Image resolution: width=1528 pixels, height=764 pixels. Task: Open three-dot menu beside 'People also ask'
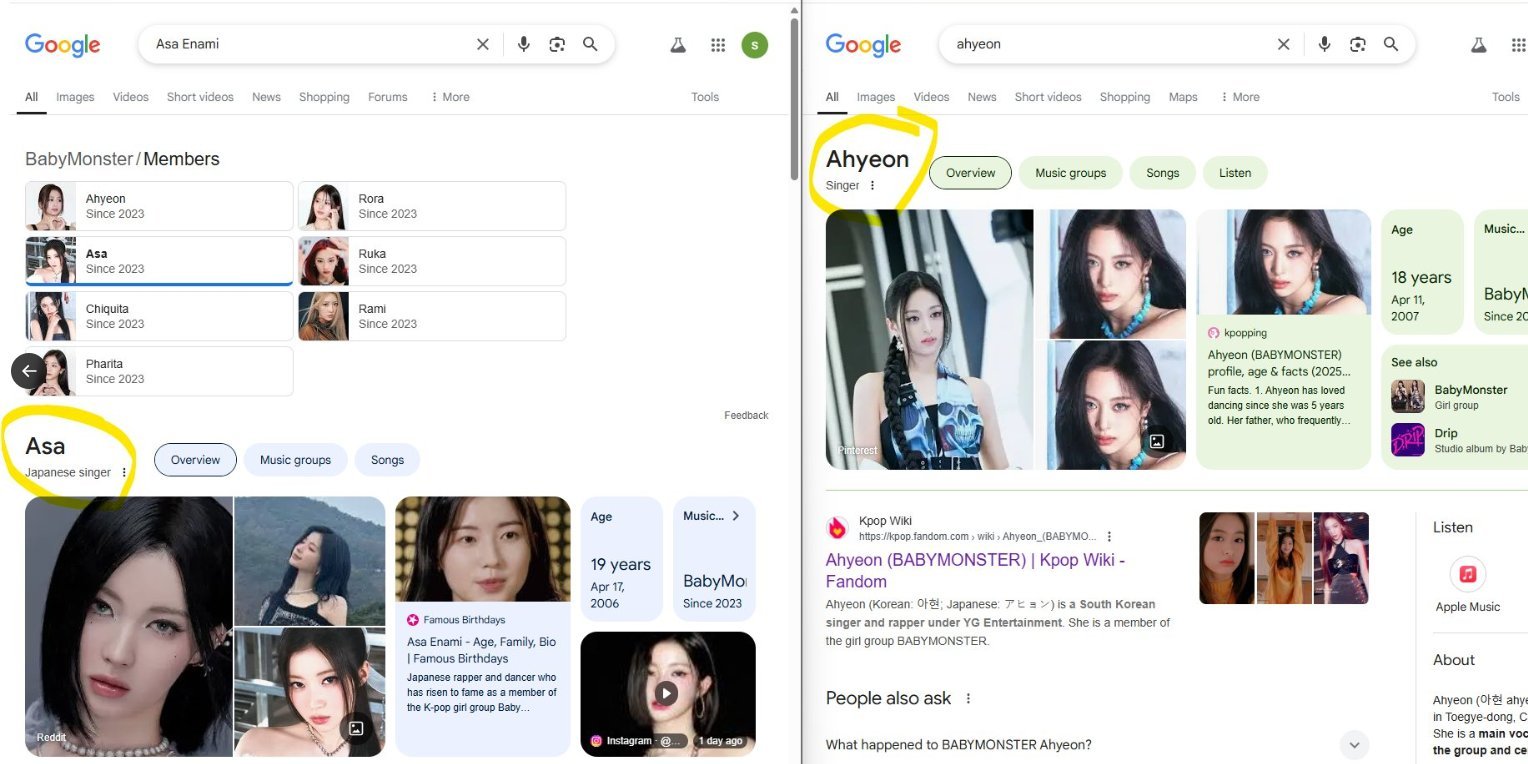click(x=968, y=698)
